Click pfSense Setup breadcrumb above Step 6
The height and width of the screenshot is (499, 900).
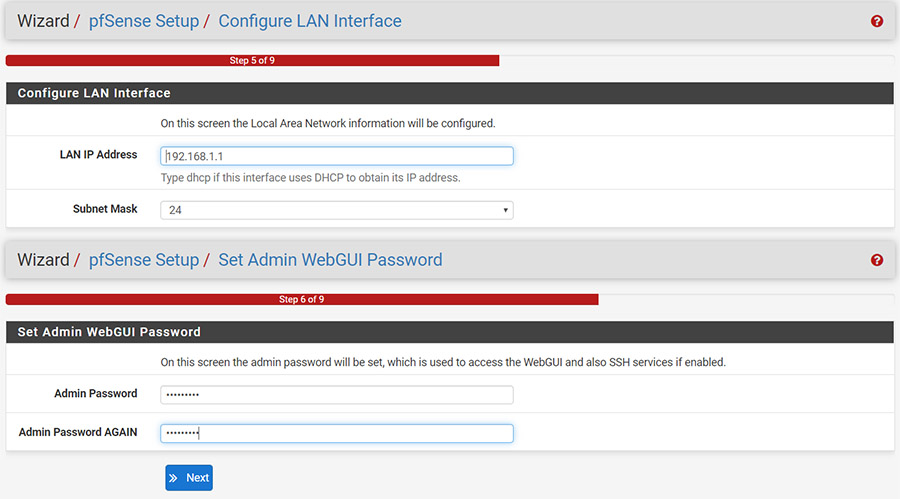143,260
